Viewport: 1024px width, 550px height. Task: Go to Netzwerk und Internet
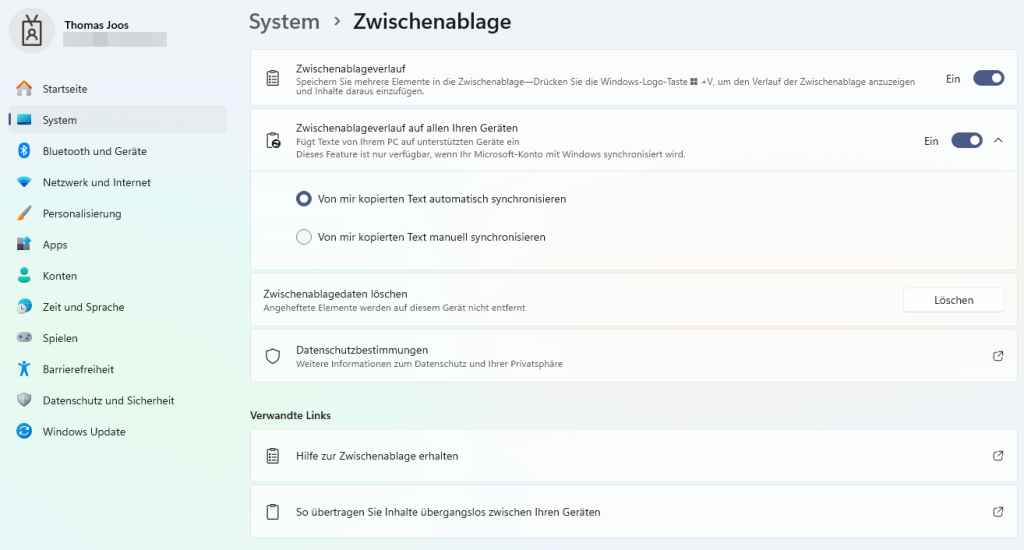point(118,182)
